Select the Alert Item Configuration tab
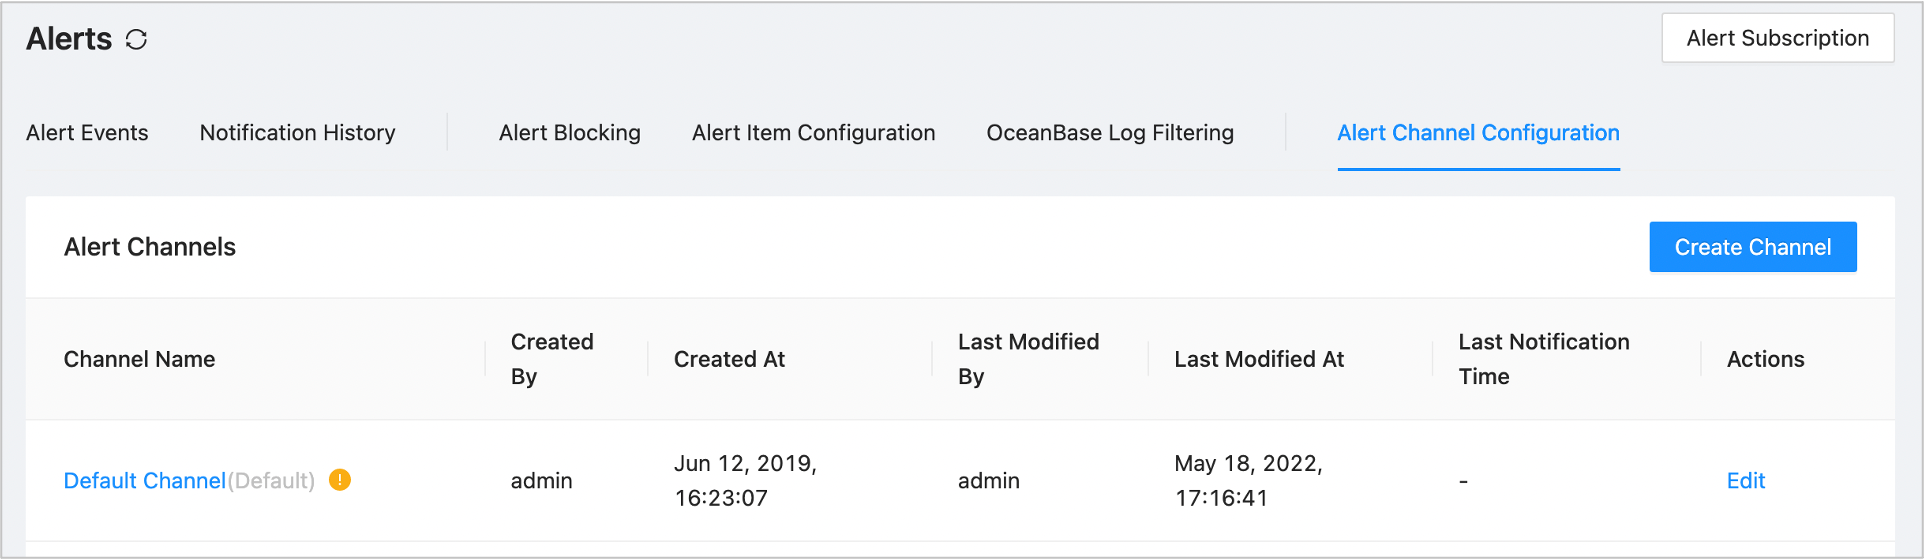The width and height of the screenshot is (1924, 560). click(813, 133)
